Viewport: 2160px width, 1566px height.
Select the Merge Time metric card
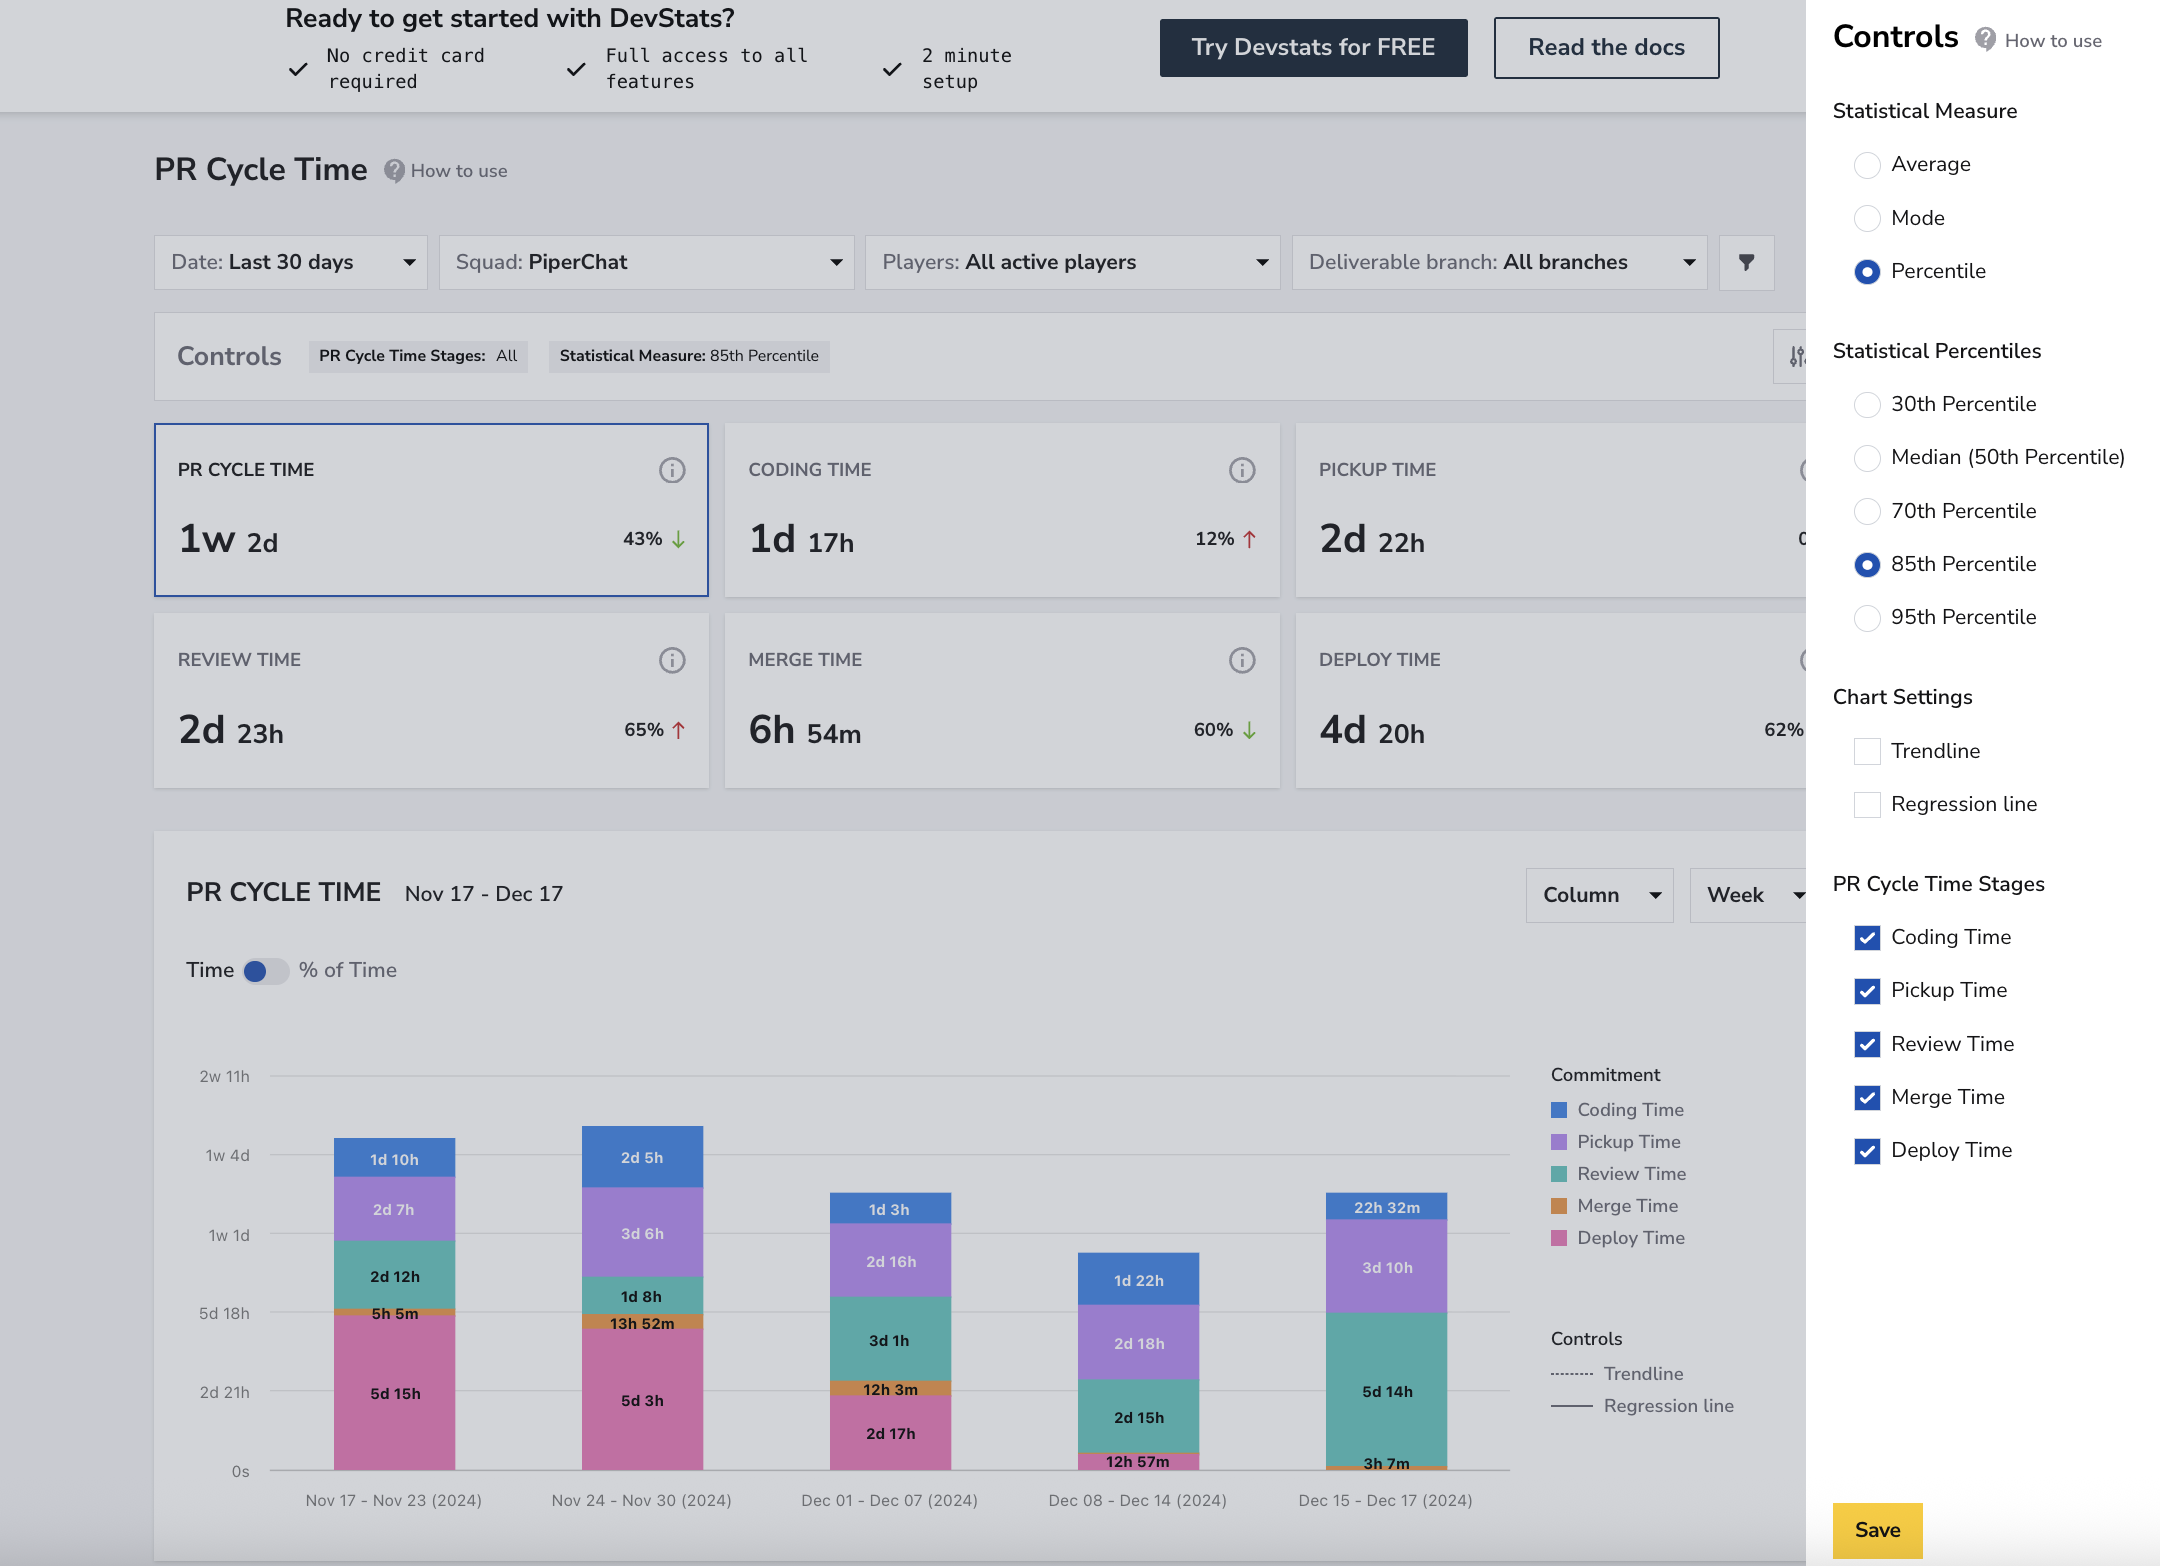(1002, 700)
